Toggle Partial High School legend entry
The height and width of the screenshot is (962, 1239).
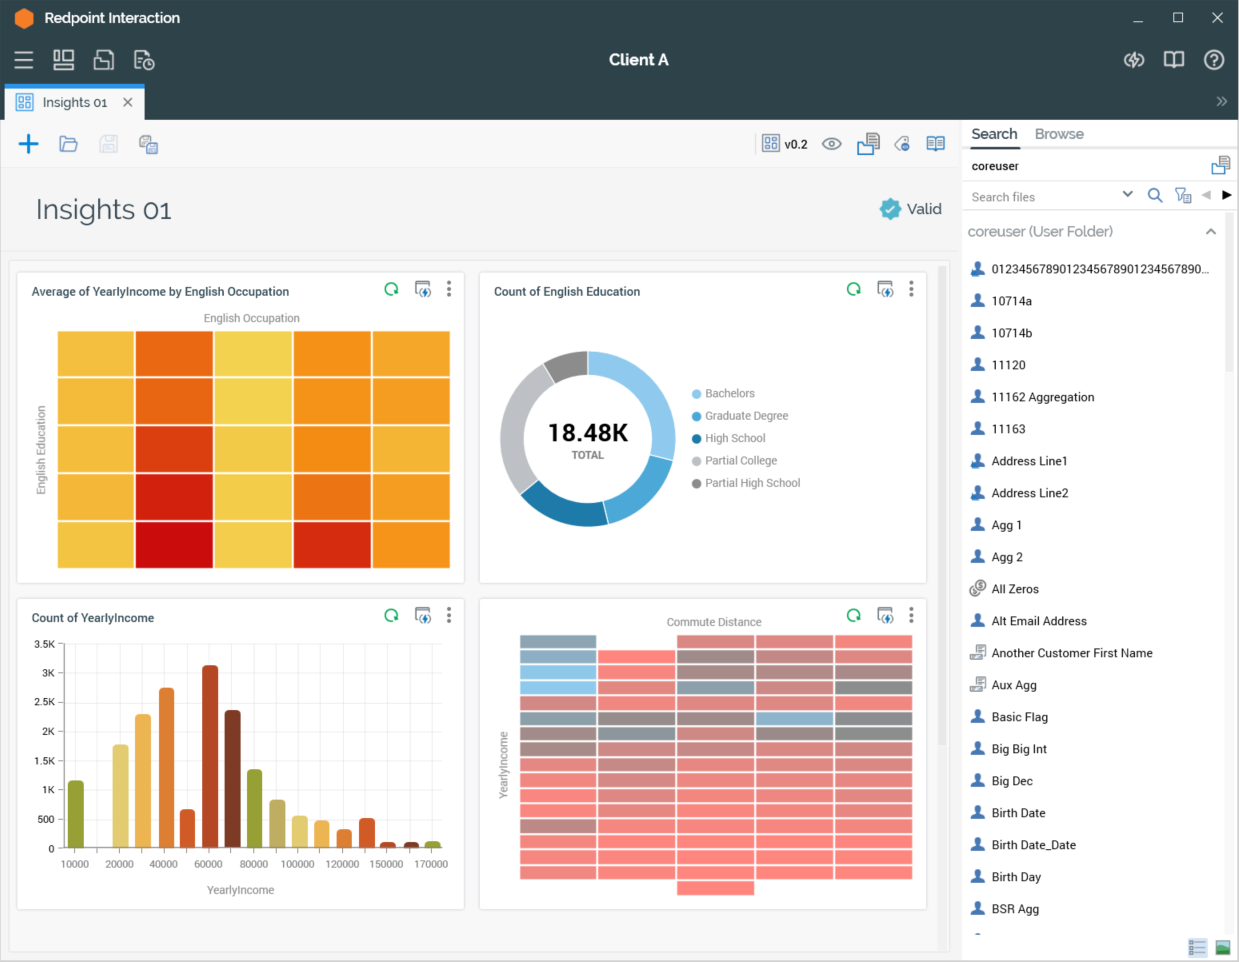click(x=752, y=483)
